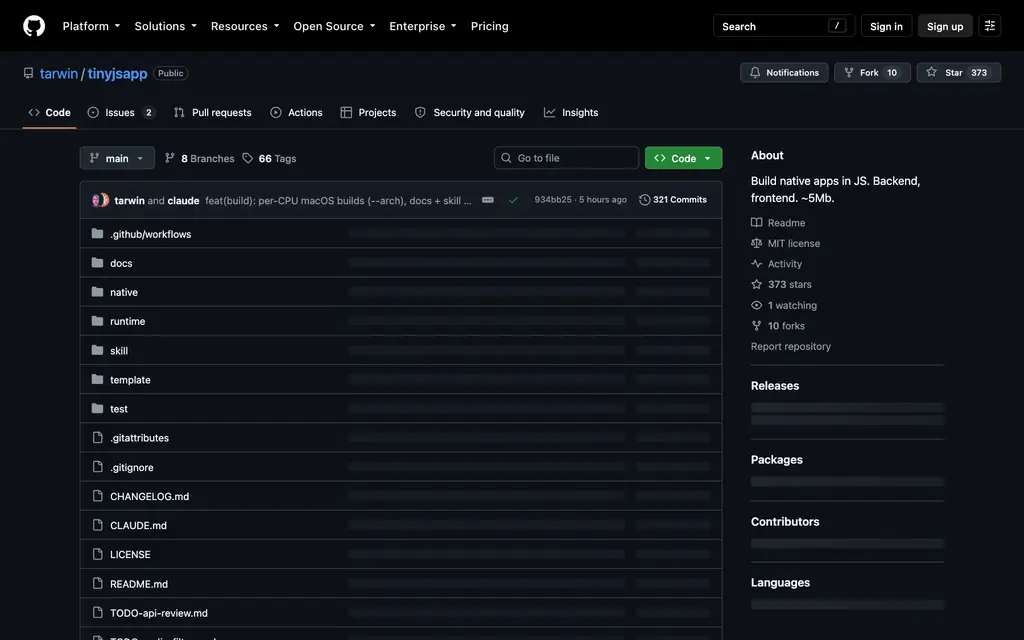Viewport: 1024px width, 640px height.
Task: View 8 Branches link
Action: 200,158
